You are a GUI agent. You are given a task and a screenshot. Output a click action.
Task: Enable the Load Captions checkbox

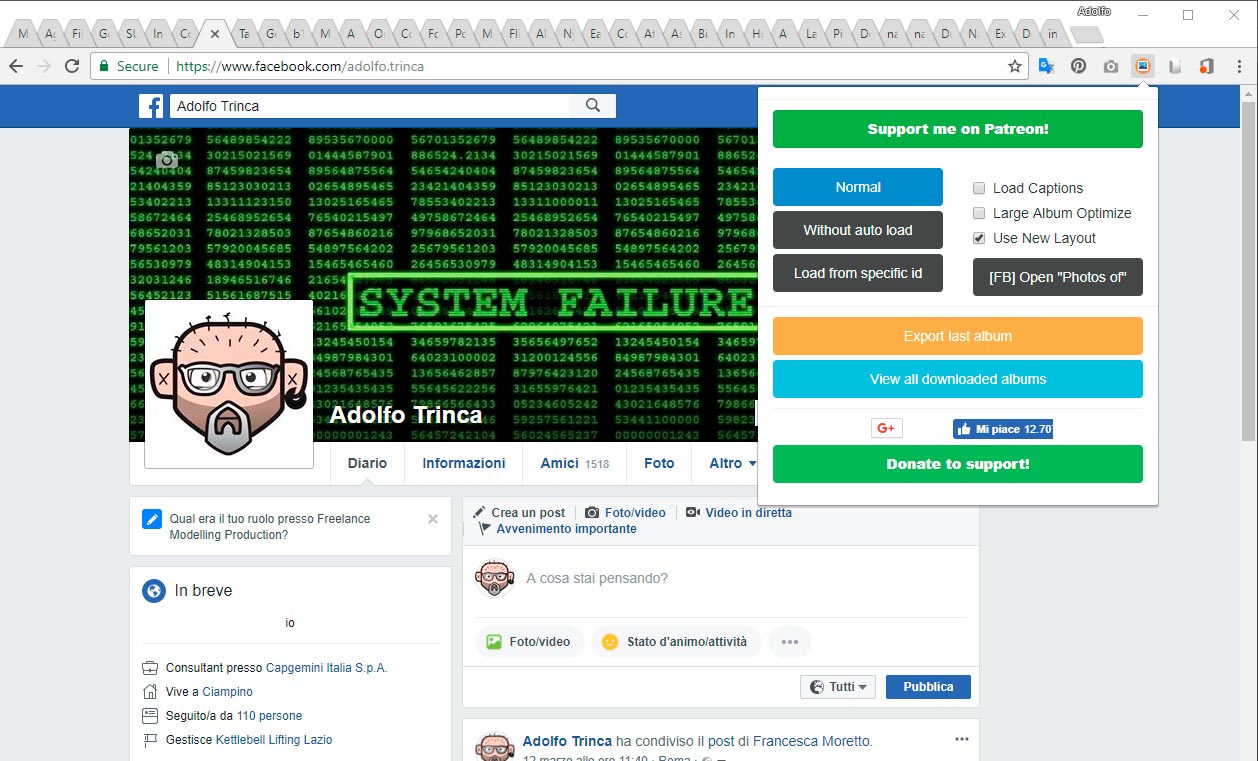(x=980, y=188)
